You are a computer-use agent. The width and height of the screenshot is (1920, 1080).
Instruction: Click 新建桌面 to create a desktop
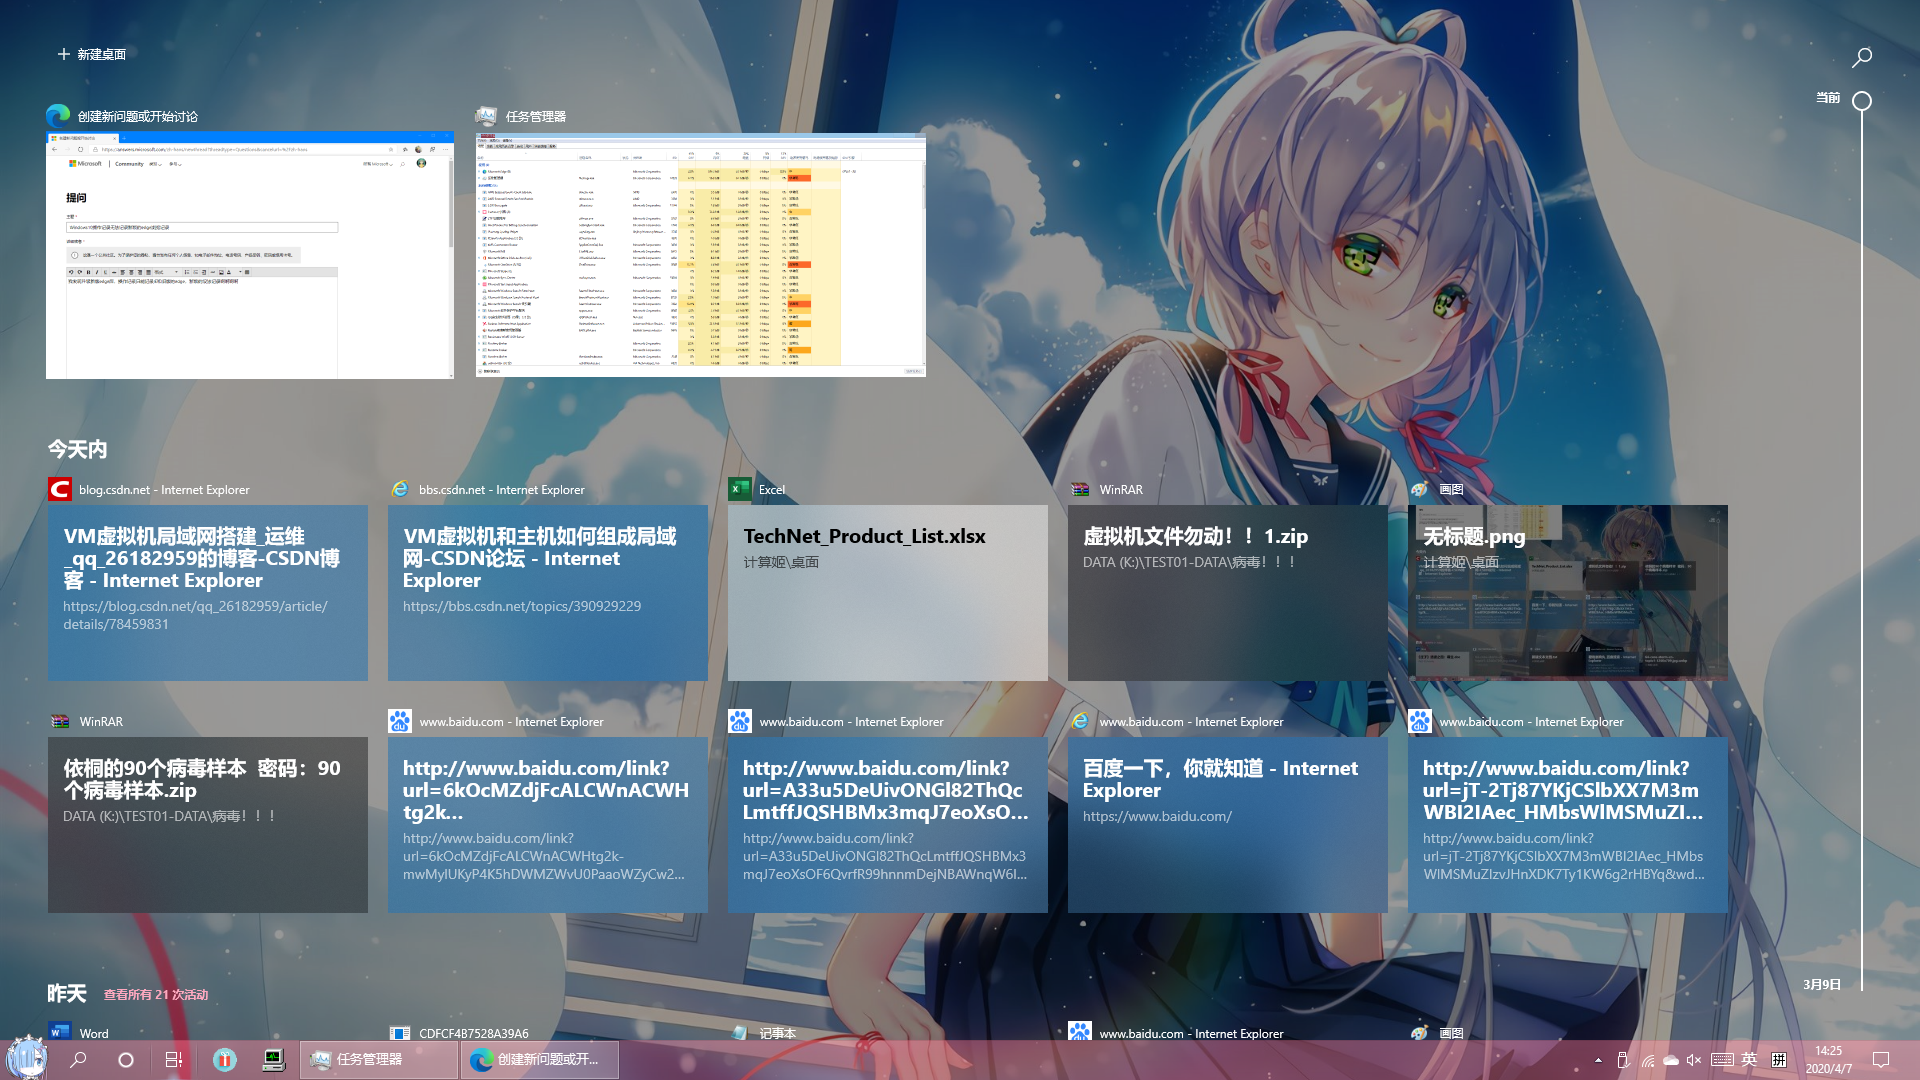(x=92, y=54)
